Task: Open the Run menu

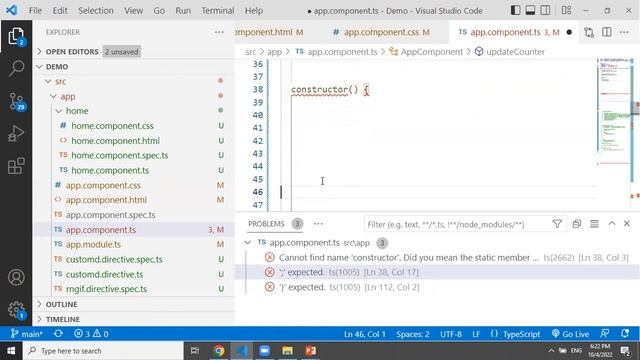Action: pos(183,11)
